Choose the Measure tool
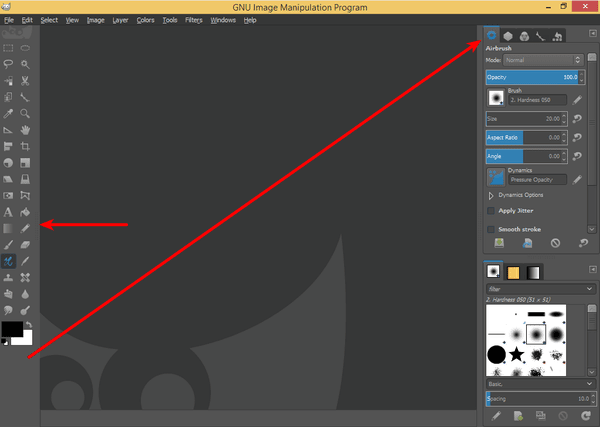Viewport: 600px width, 427px height. pyautogui.click(x=8, y=130)
